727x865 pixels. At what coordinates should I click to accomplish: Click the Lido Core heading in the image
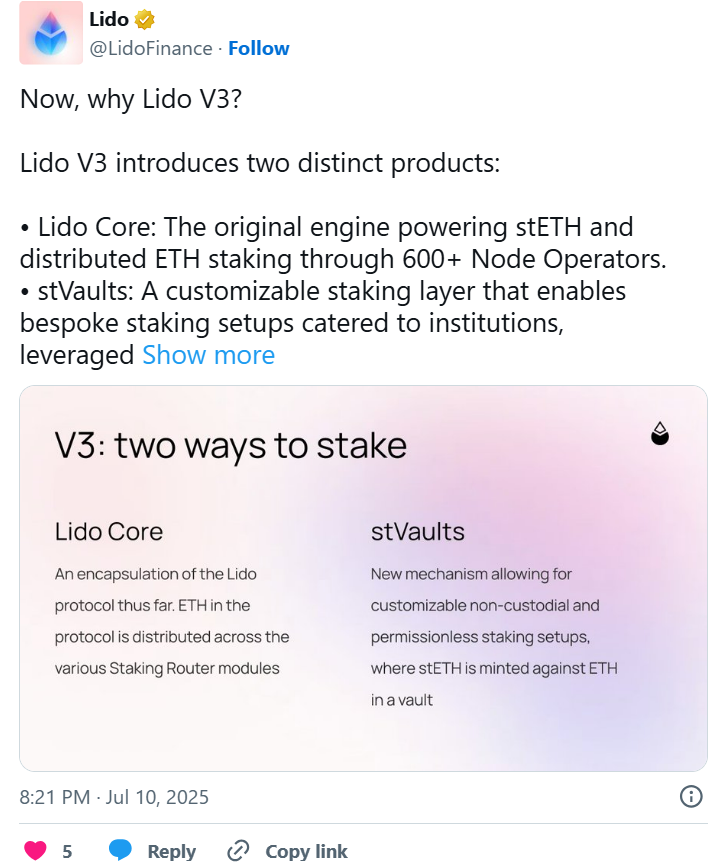pos(109,531)
